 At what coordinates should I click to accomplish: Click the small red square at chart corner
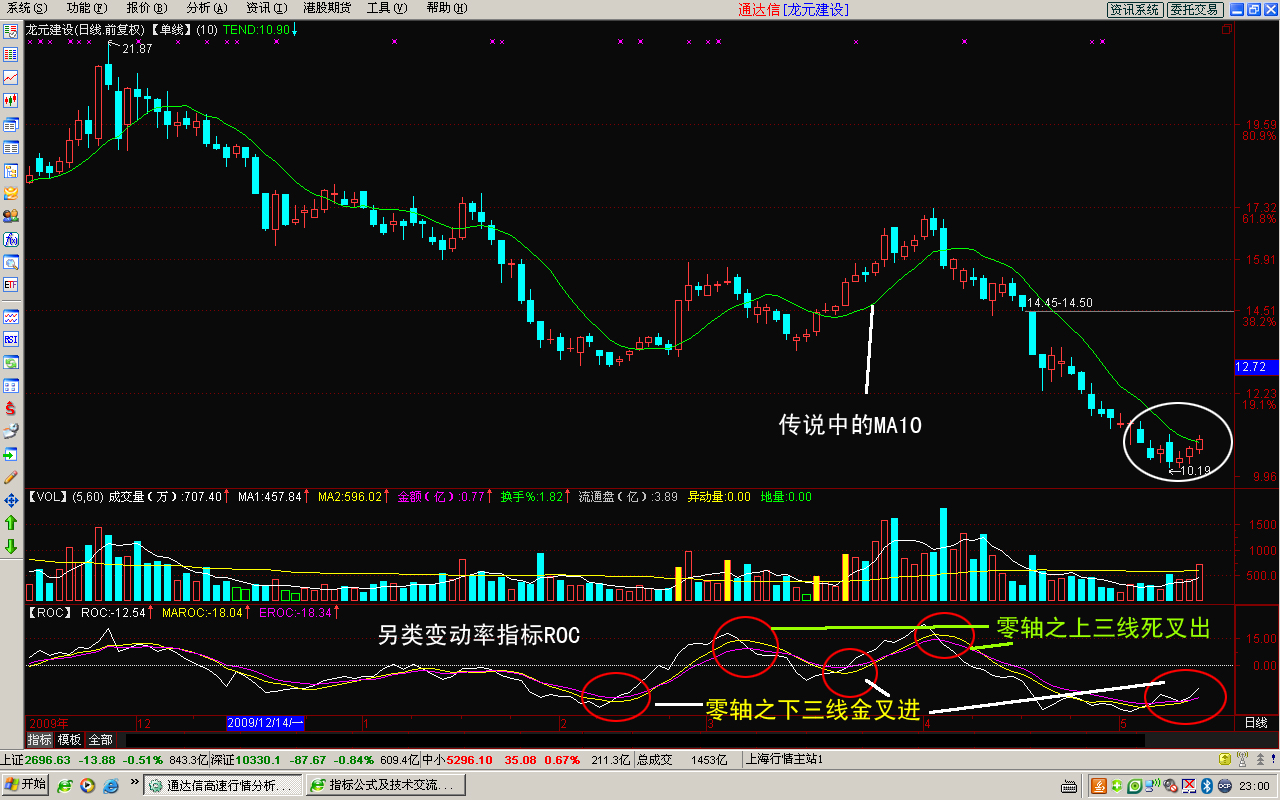[x=1227, y=30]
